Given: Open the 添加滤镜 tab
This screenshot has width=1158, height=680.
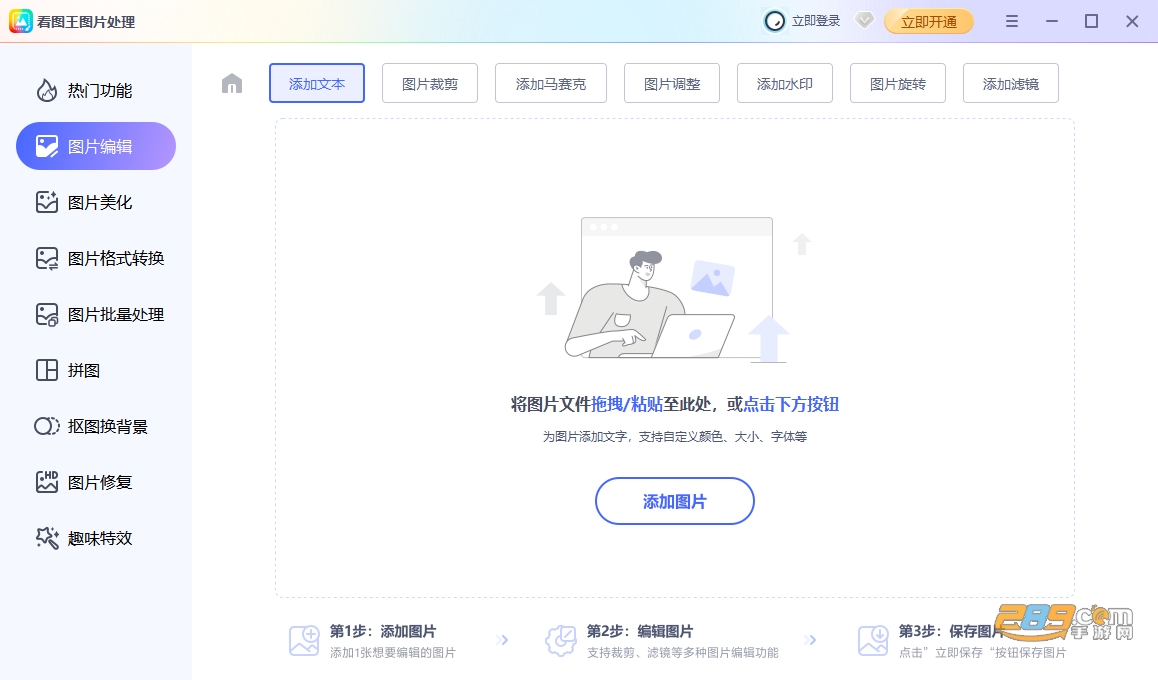Looking at the screenshot, I should coord(1011,83).
